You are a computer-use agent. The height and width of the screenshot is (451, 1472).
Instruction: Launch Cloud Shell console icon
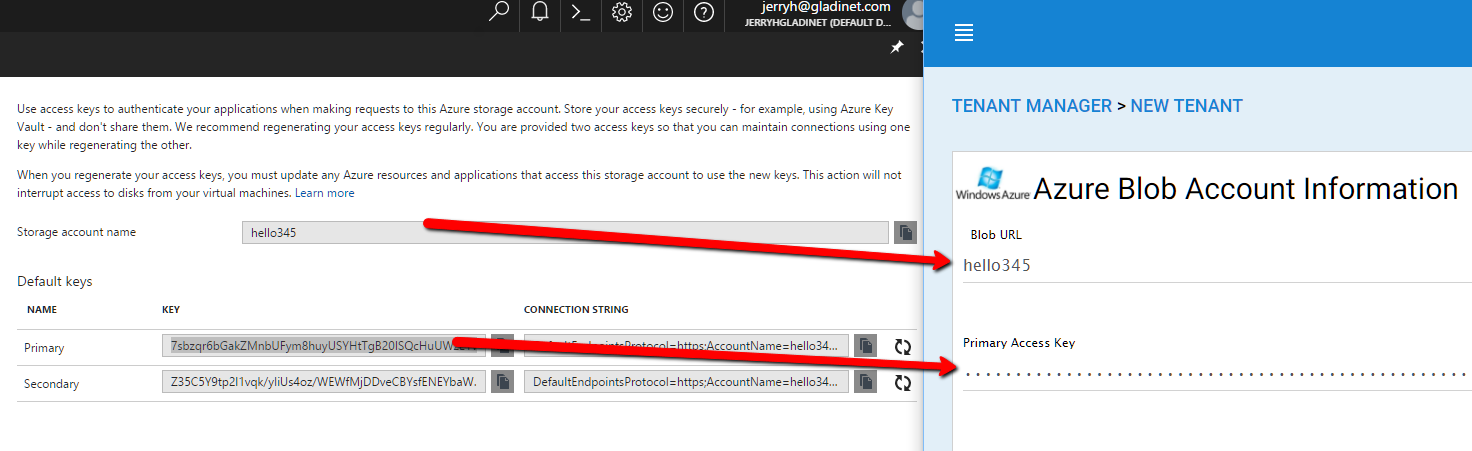click(x=581, y=12)
